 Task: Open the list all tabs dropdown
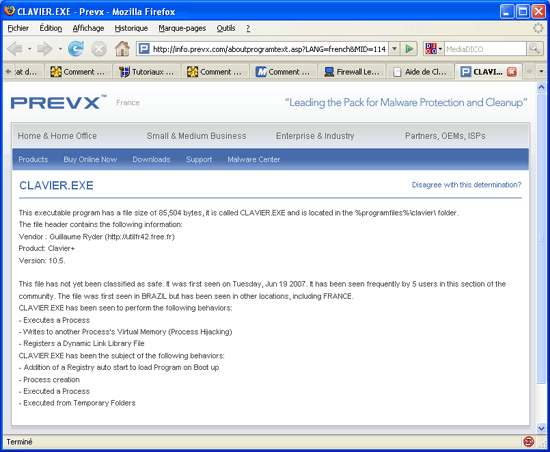(x=541, y=72)
